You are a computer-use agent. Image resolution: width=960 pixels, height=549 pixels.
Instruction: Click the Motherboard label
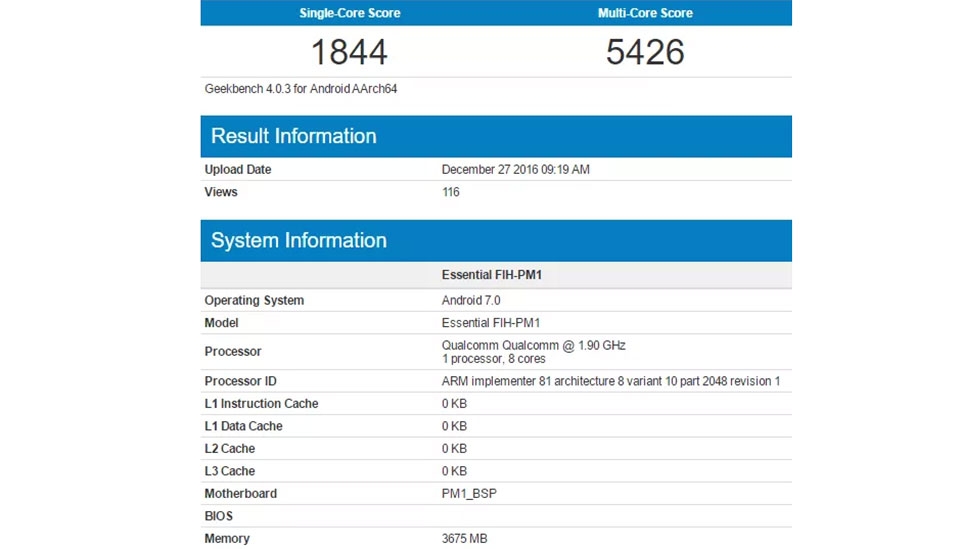coord(241,493)
